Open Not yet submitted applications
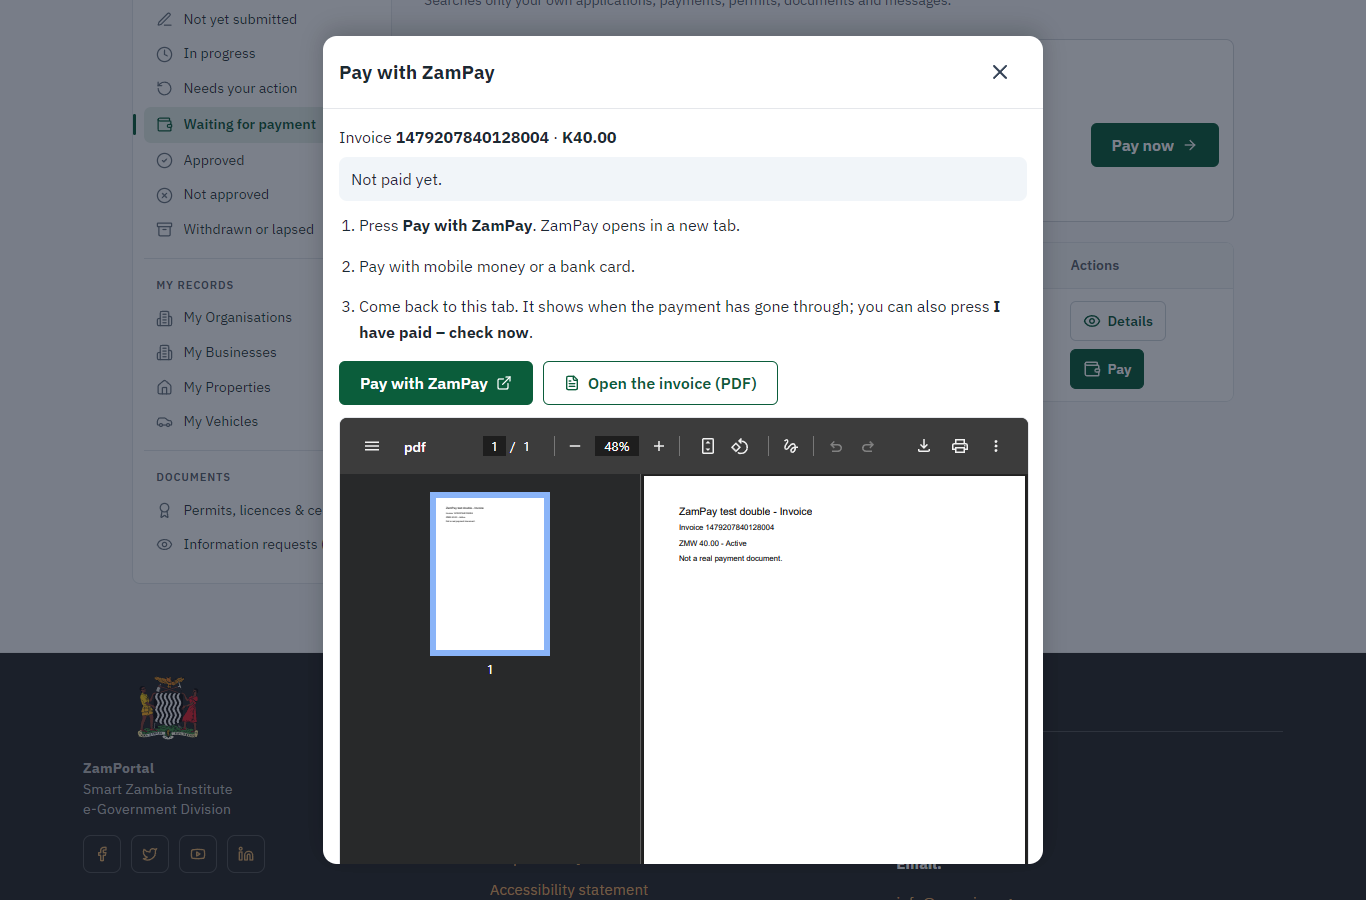This screenshot has height=900, width=1366. click(240, 19)
